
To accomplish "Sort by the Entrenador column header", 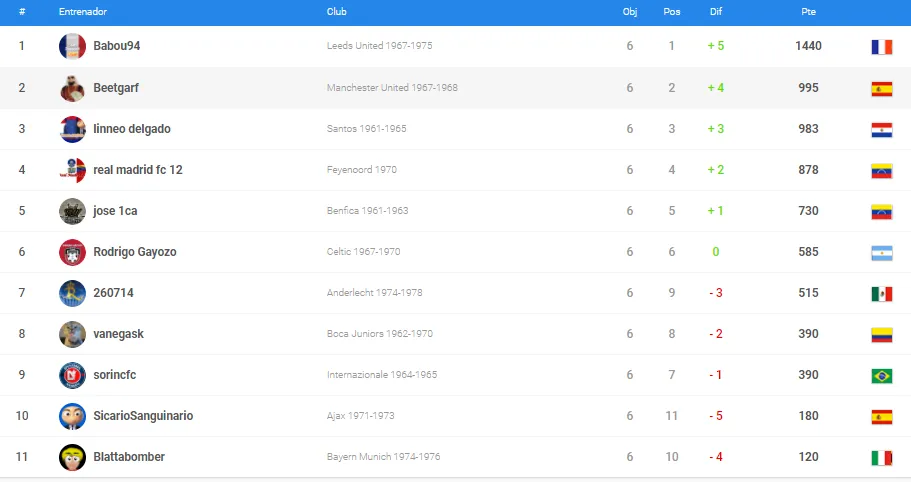I will tap(83, 12).
